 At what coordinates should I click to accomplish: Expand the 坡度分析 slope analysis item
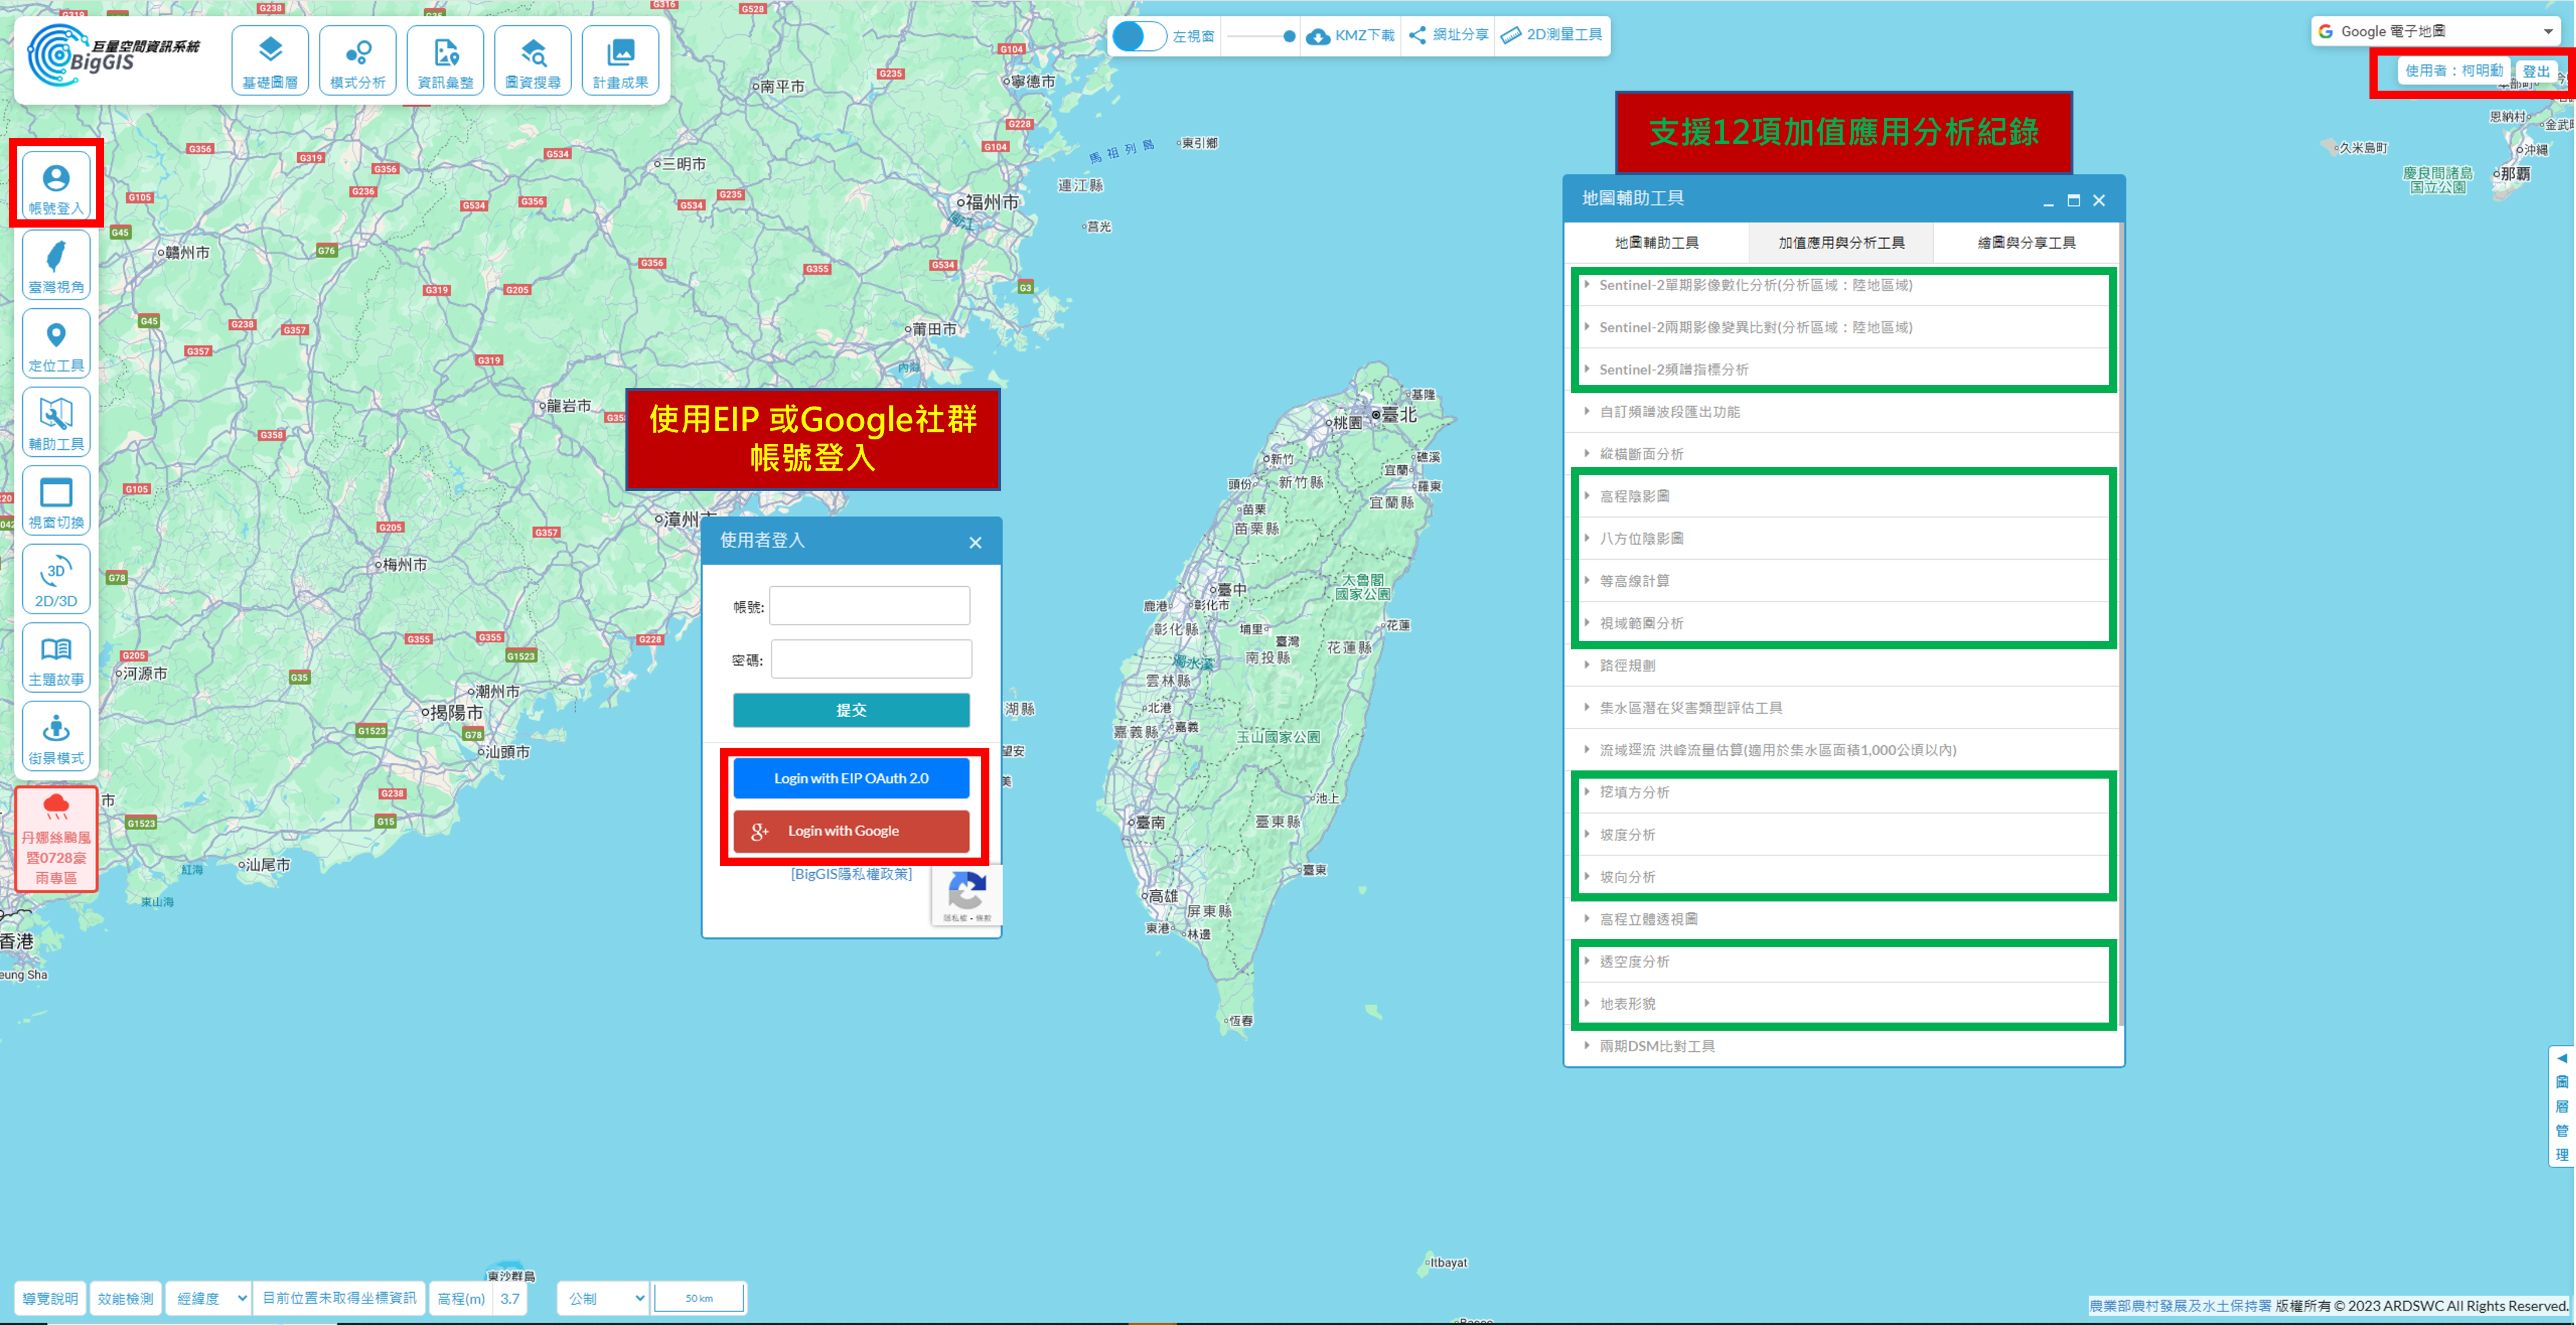1627,834
